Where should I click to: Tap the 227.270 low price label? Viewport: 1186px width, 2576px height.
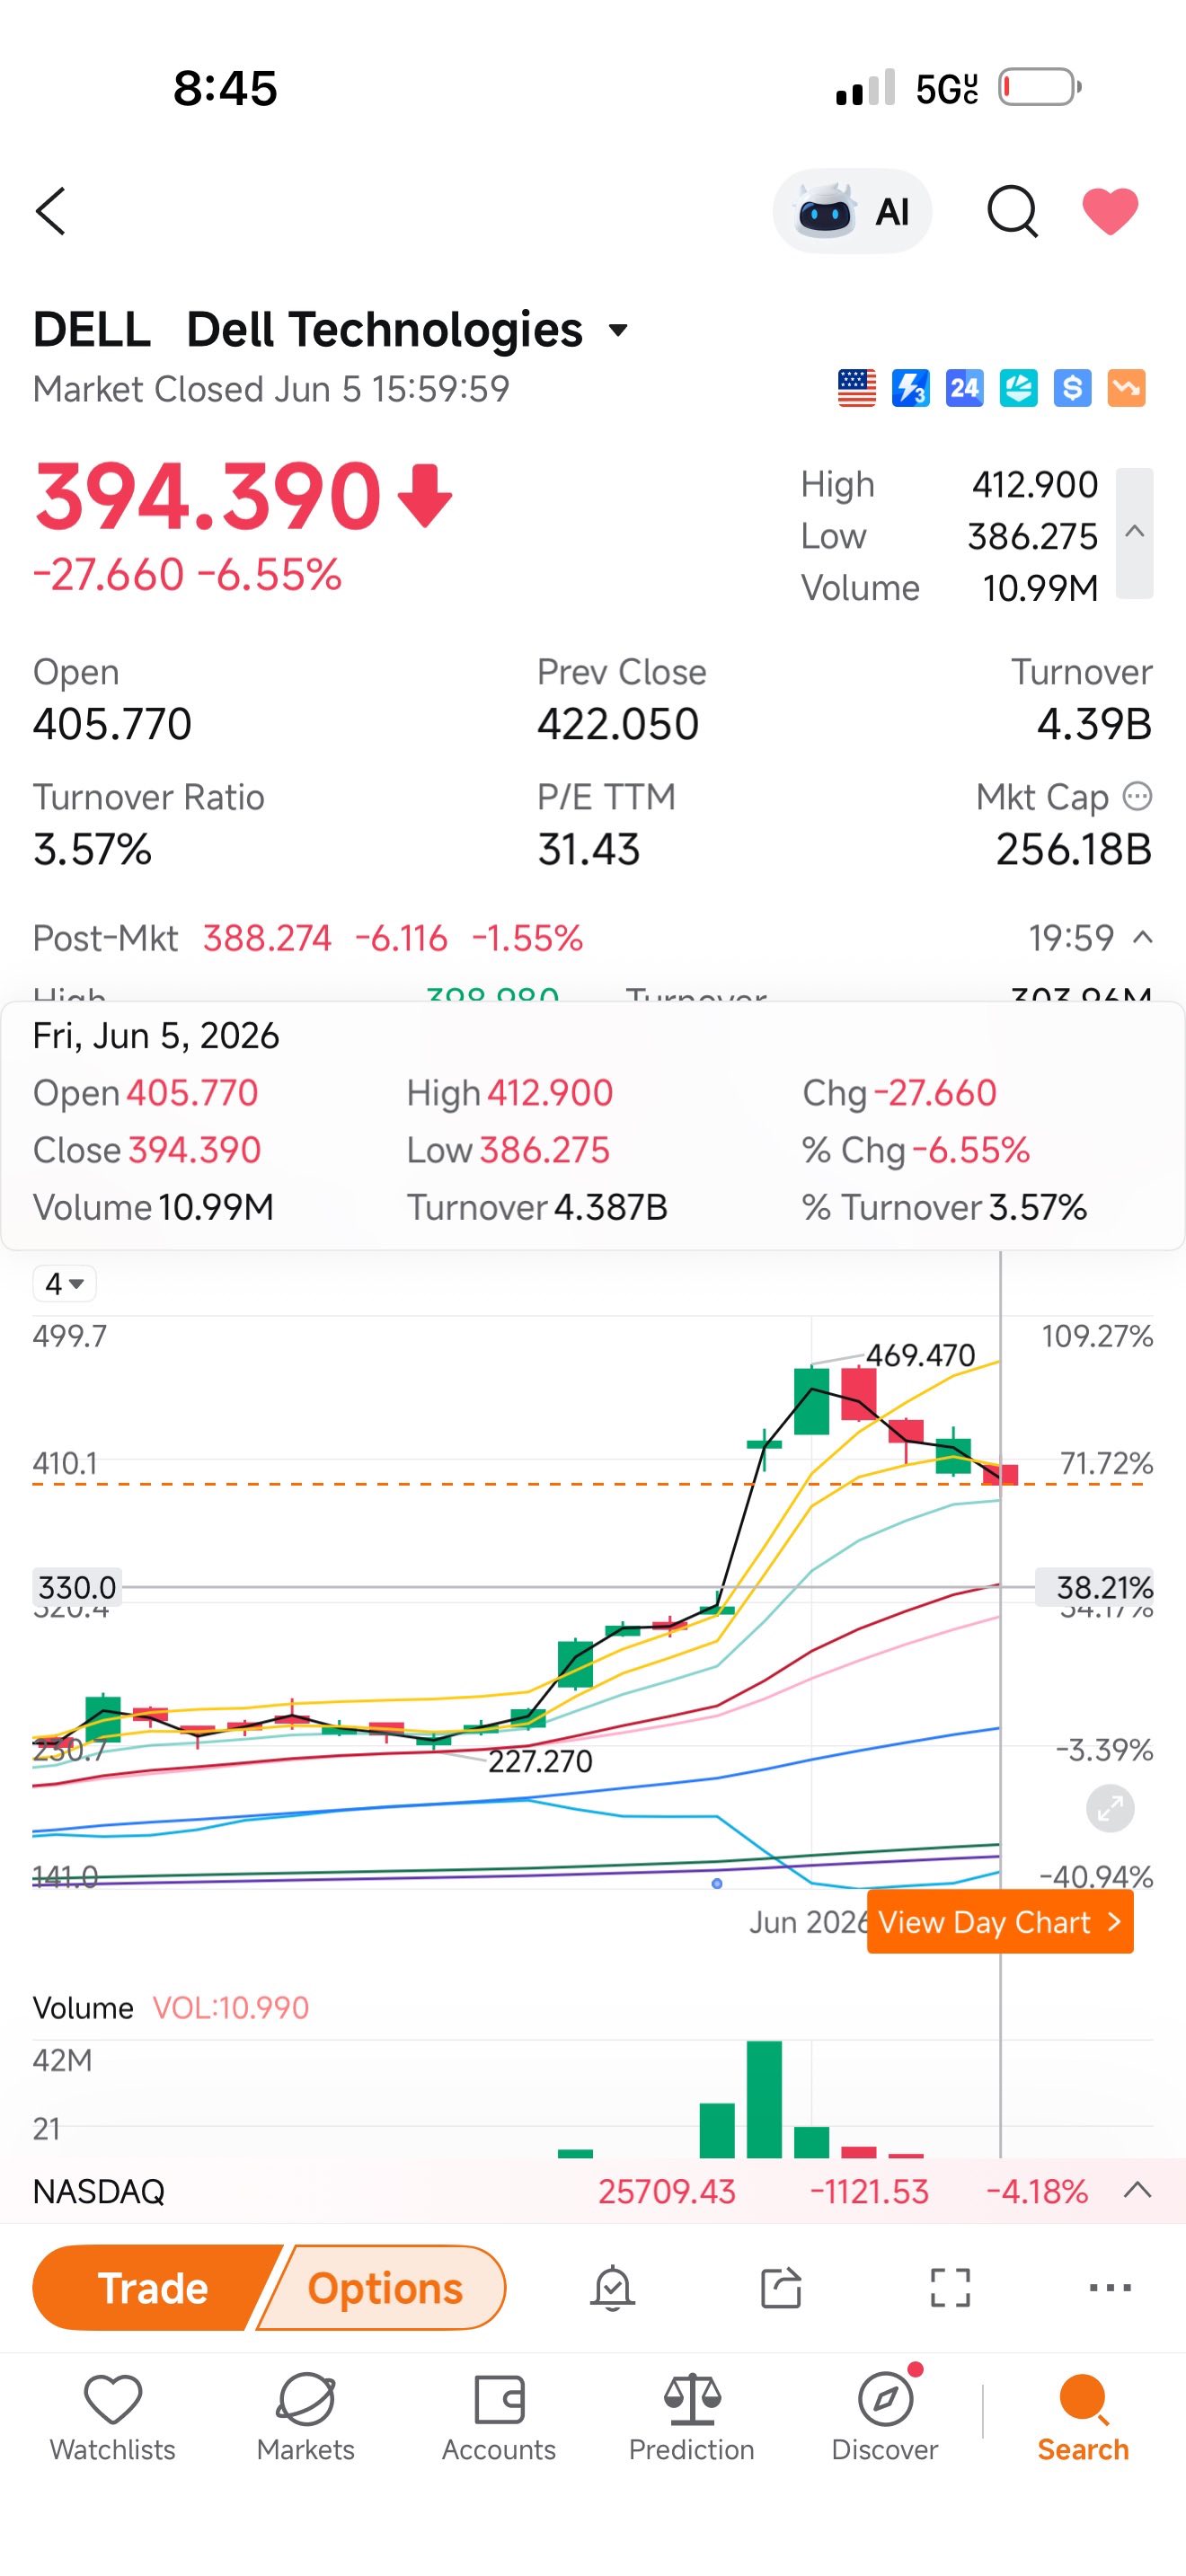(540, 1761)
